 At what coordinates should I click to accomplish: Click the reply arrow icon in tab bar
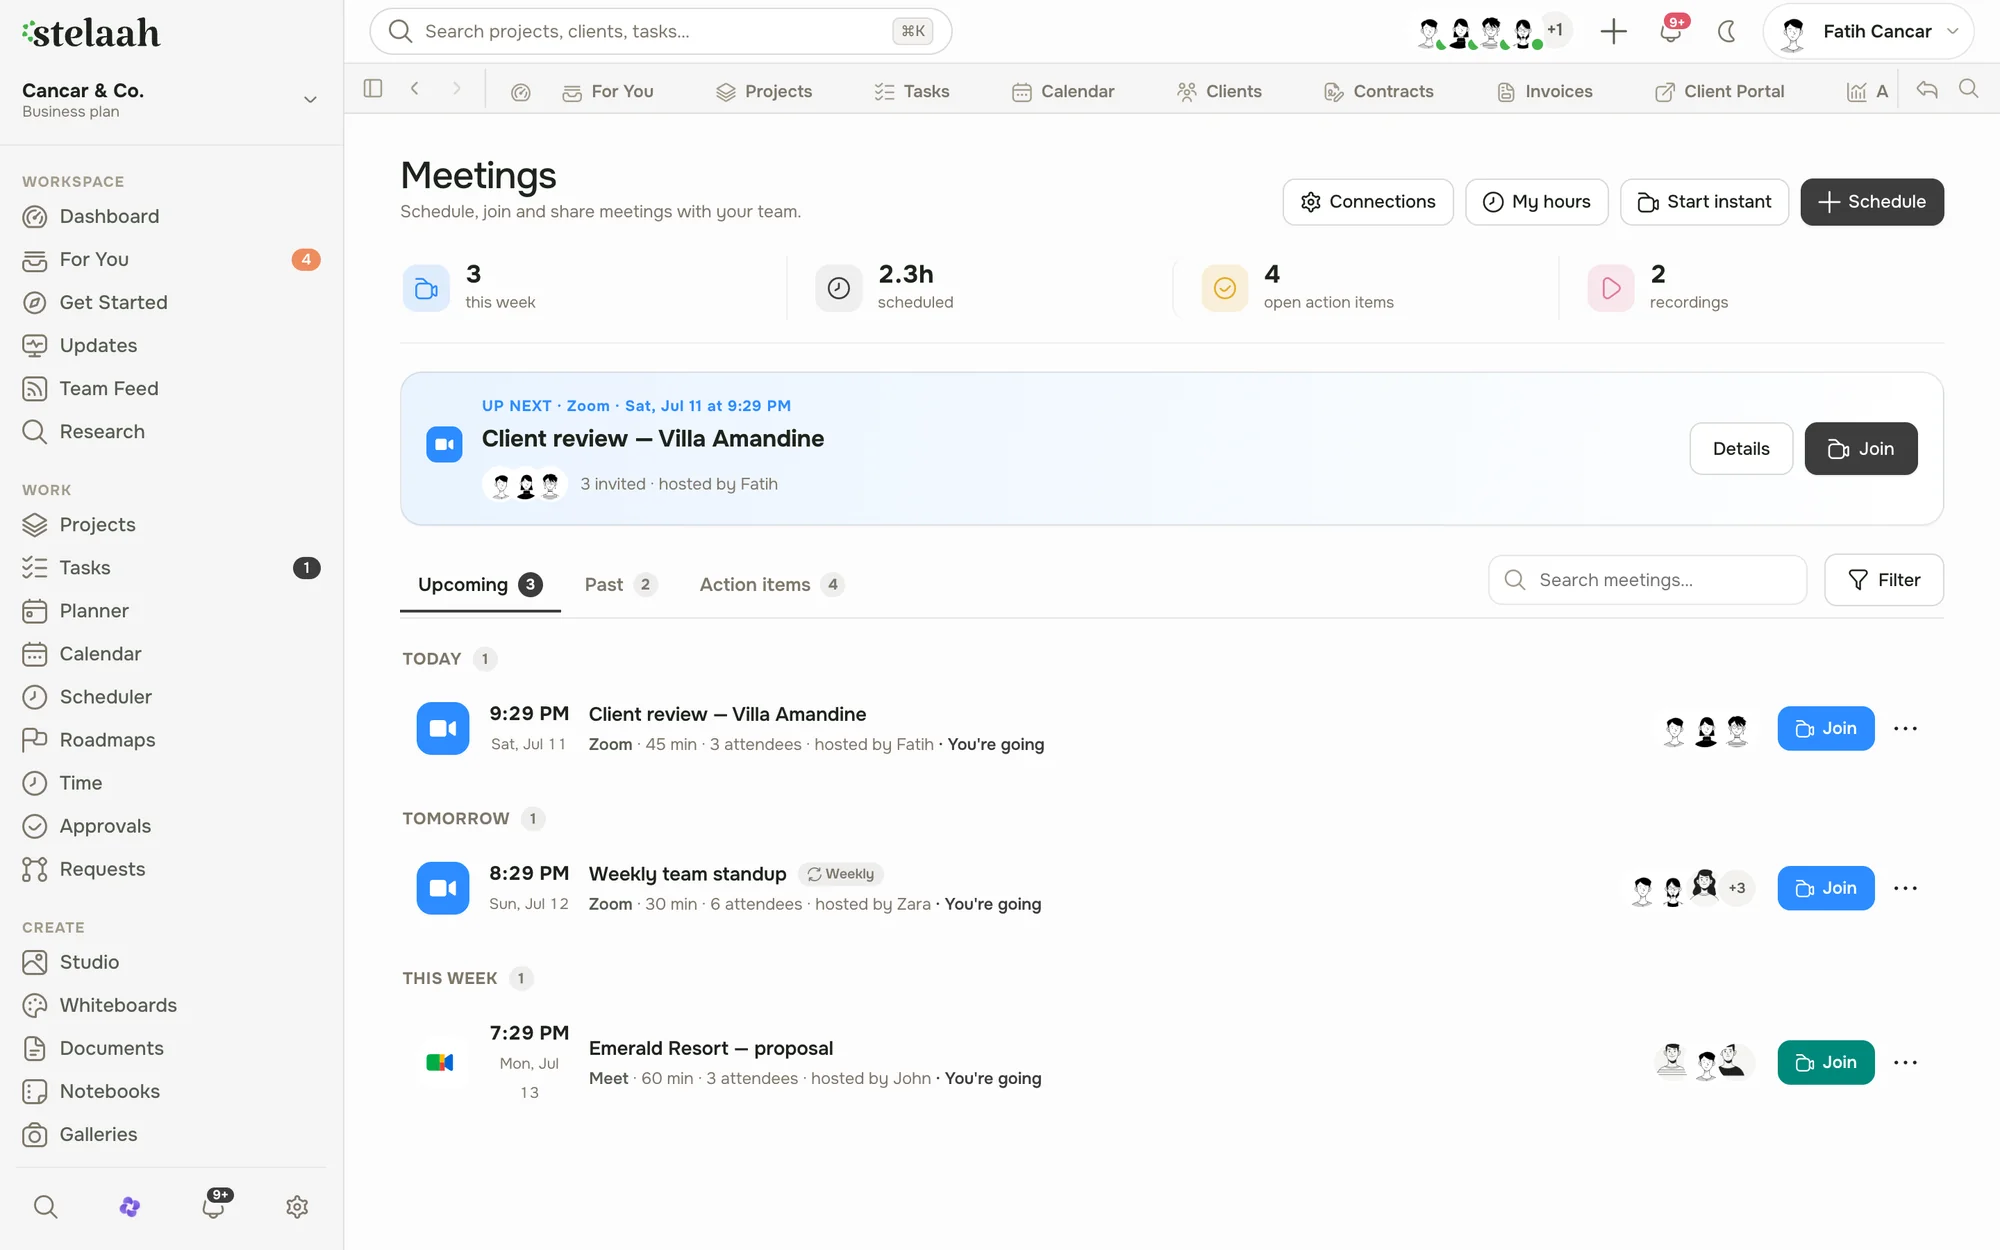[x=1927, y=89]
